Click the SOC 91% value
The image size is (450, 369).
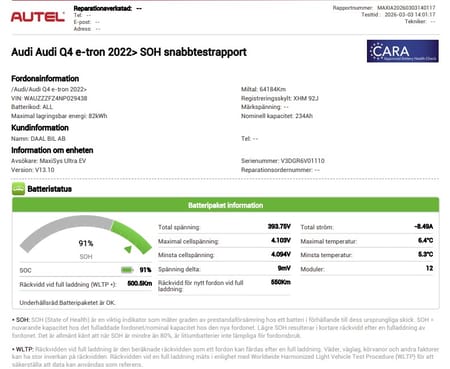145,270
